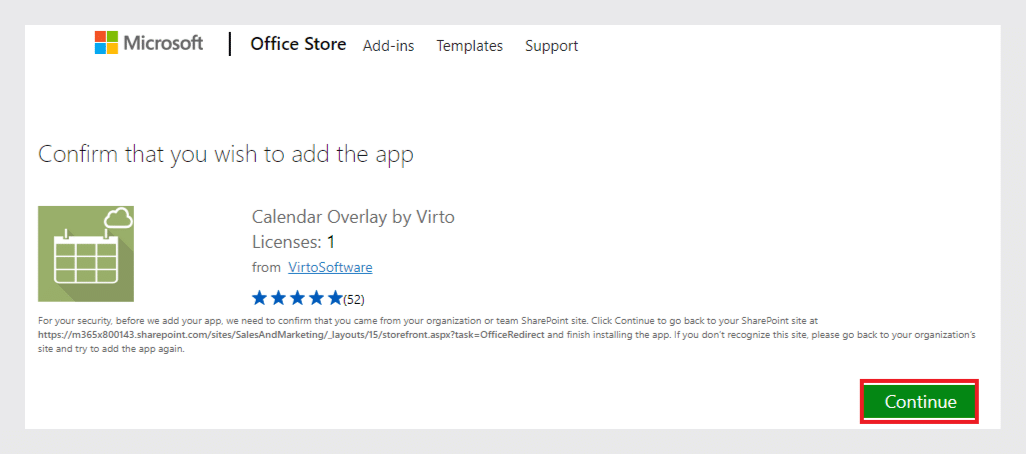Click the 'Licenses: 1' text

[x=293, y=242]
